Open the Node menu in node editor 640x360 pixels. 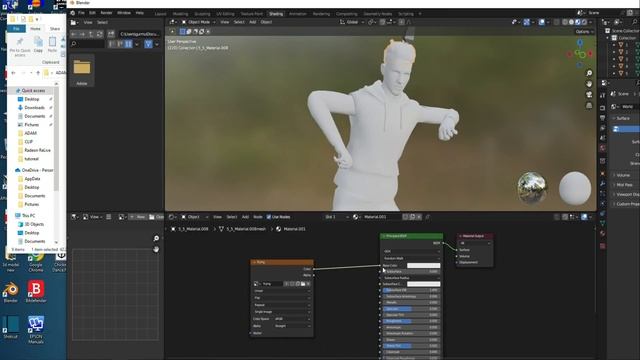click(x=258, y=217)
